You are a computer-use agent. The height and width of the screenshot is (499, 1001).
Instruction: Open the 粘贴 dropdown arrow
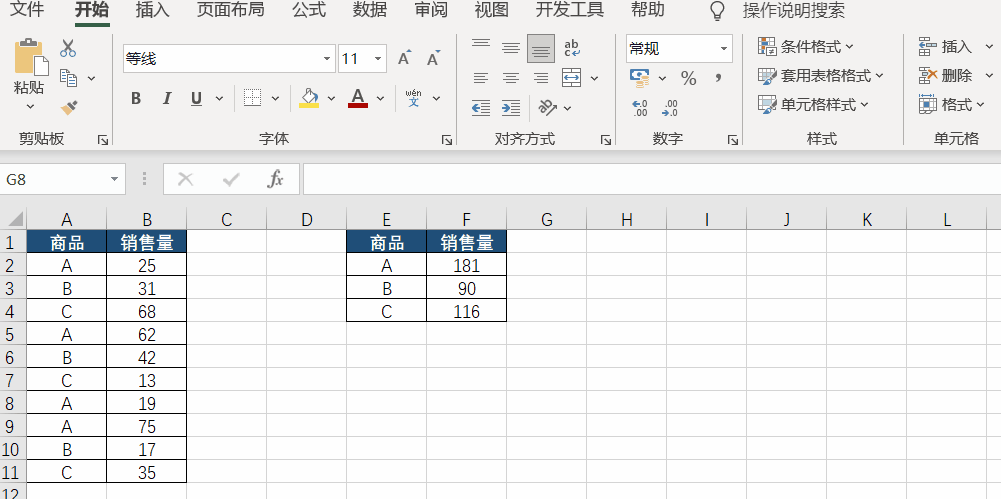point(30,107)
